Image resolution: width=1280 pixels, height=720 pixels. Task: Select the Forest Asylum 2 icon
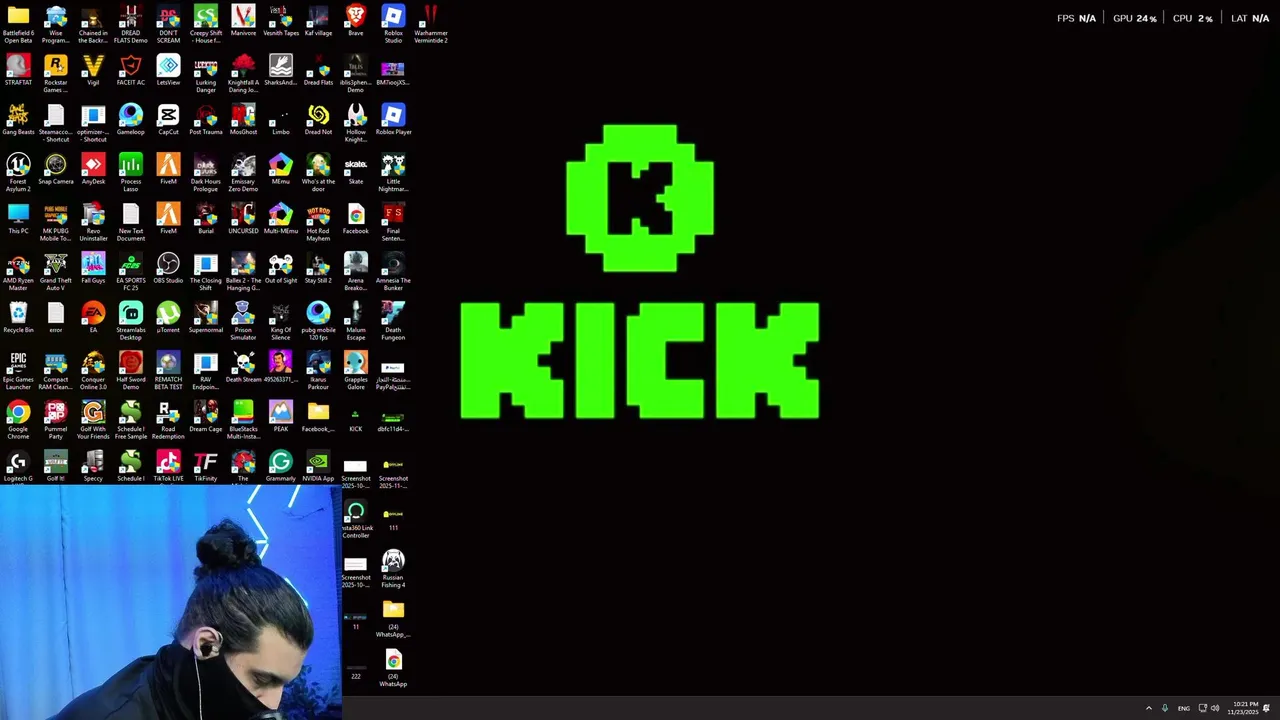tap(18, 172)
